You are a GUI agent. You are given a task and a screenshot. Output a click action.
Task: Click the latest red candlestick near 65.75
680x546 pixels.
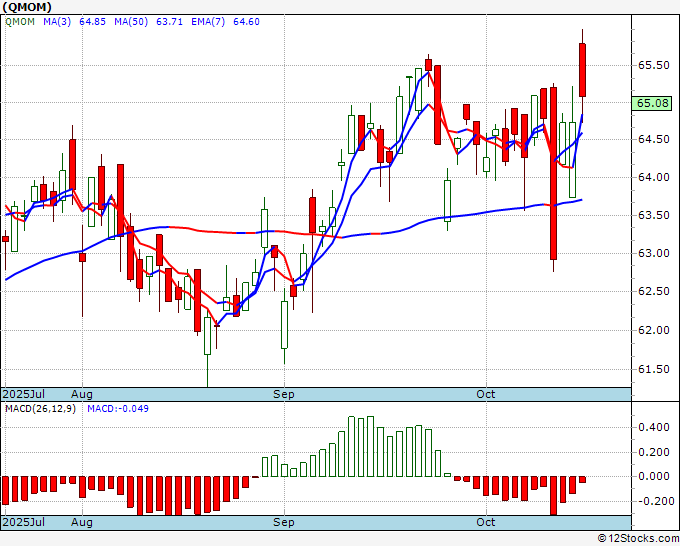582,70
